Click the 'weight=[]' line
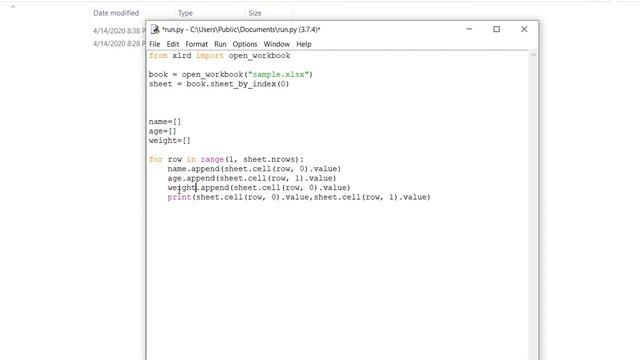The height and width of the screenshot is (360, 640). (169, 140)
